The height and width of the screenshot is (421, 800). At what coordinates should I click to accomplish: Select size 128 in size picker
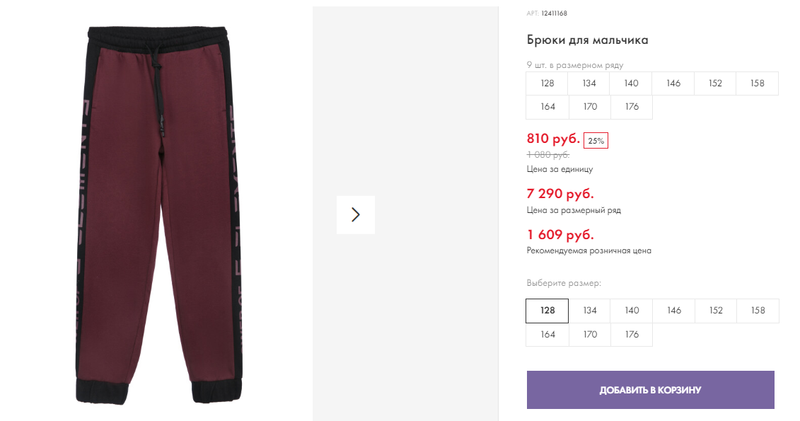point(547,311)
